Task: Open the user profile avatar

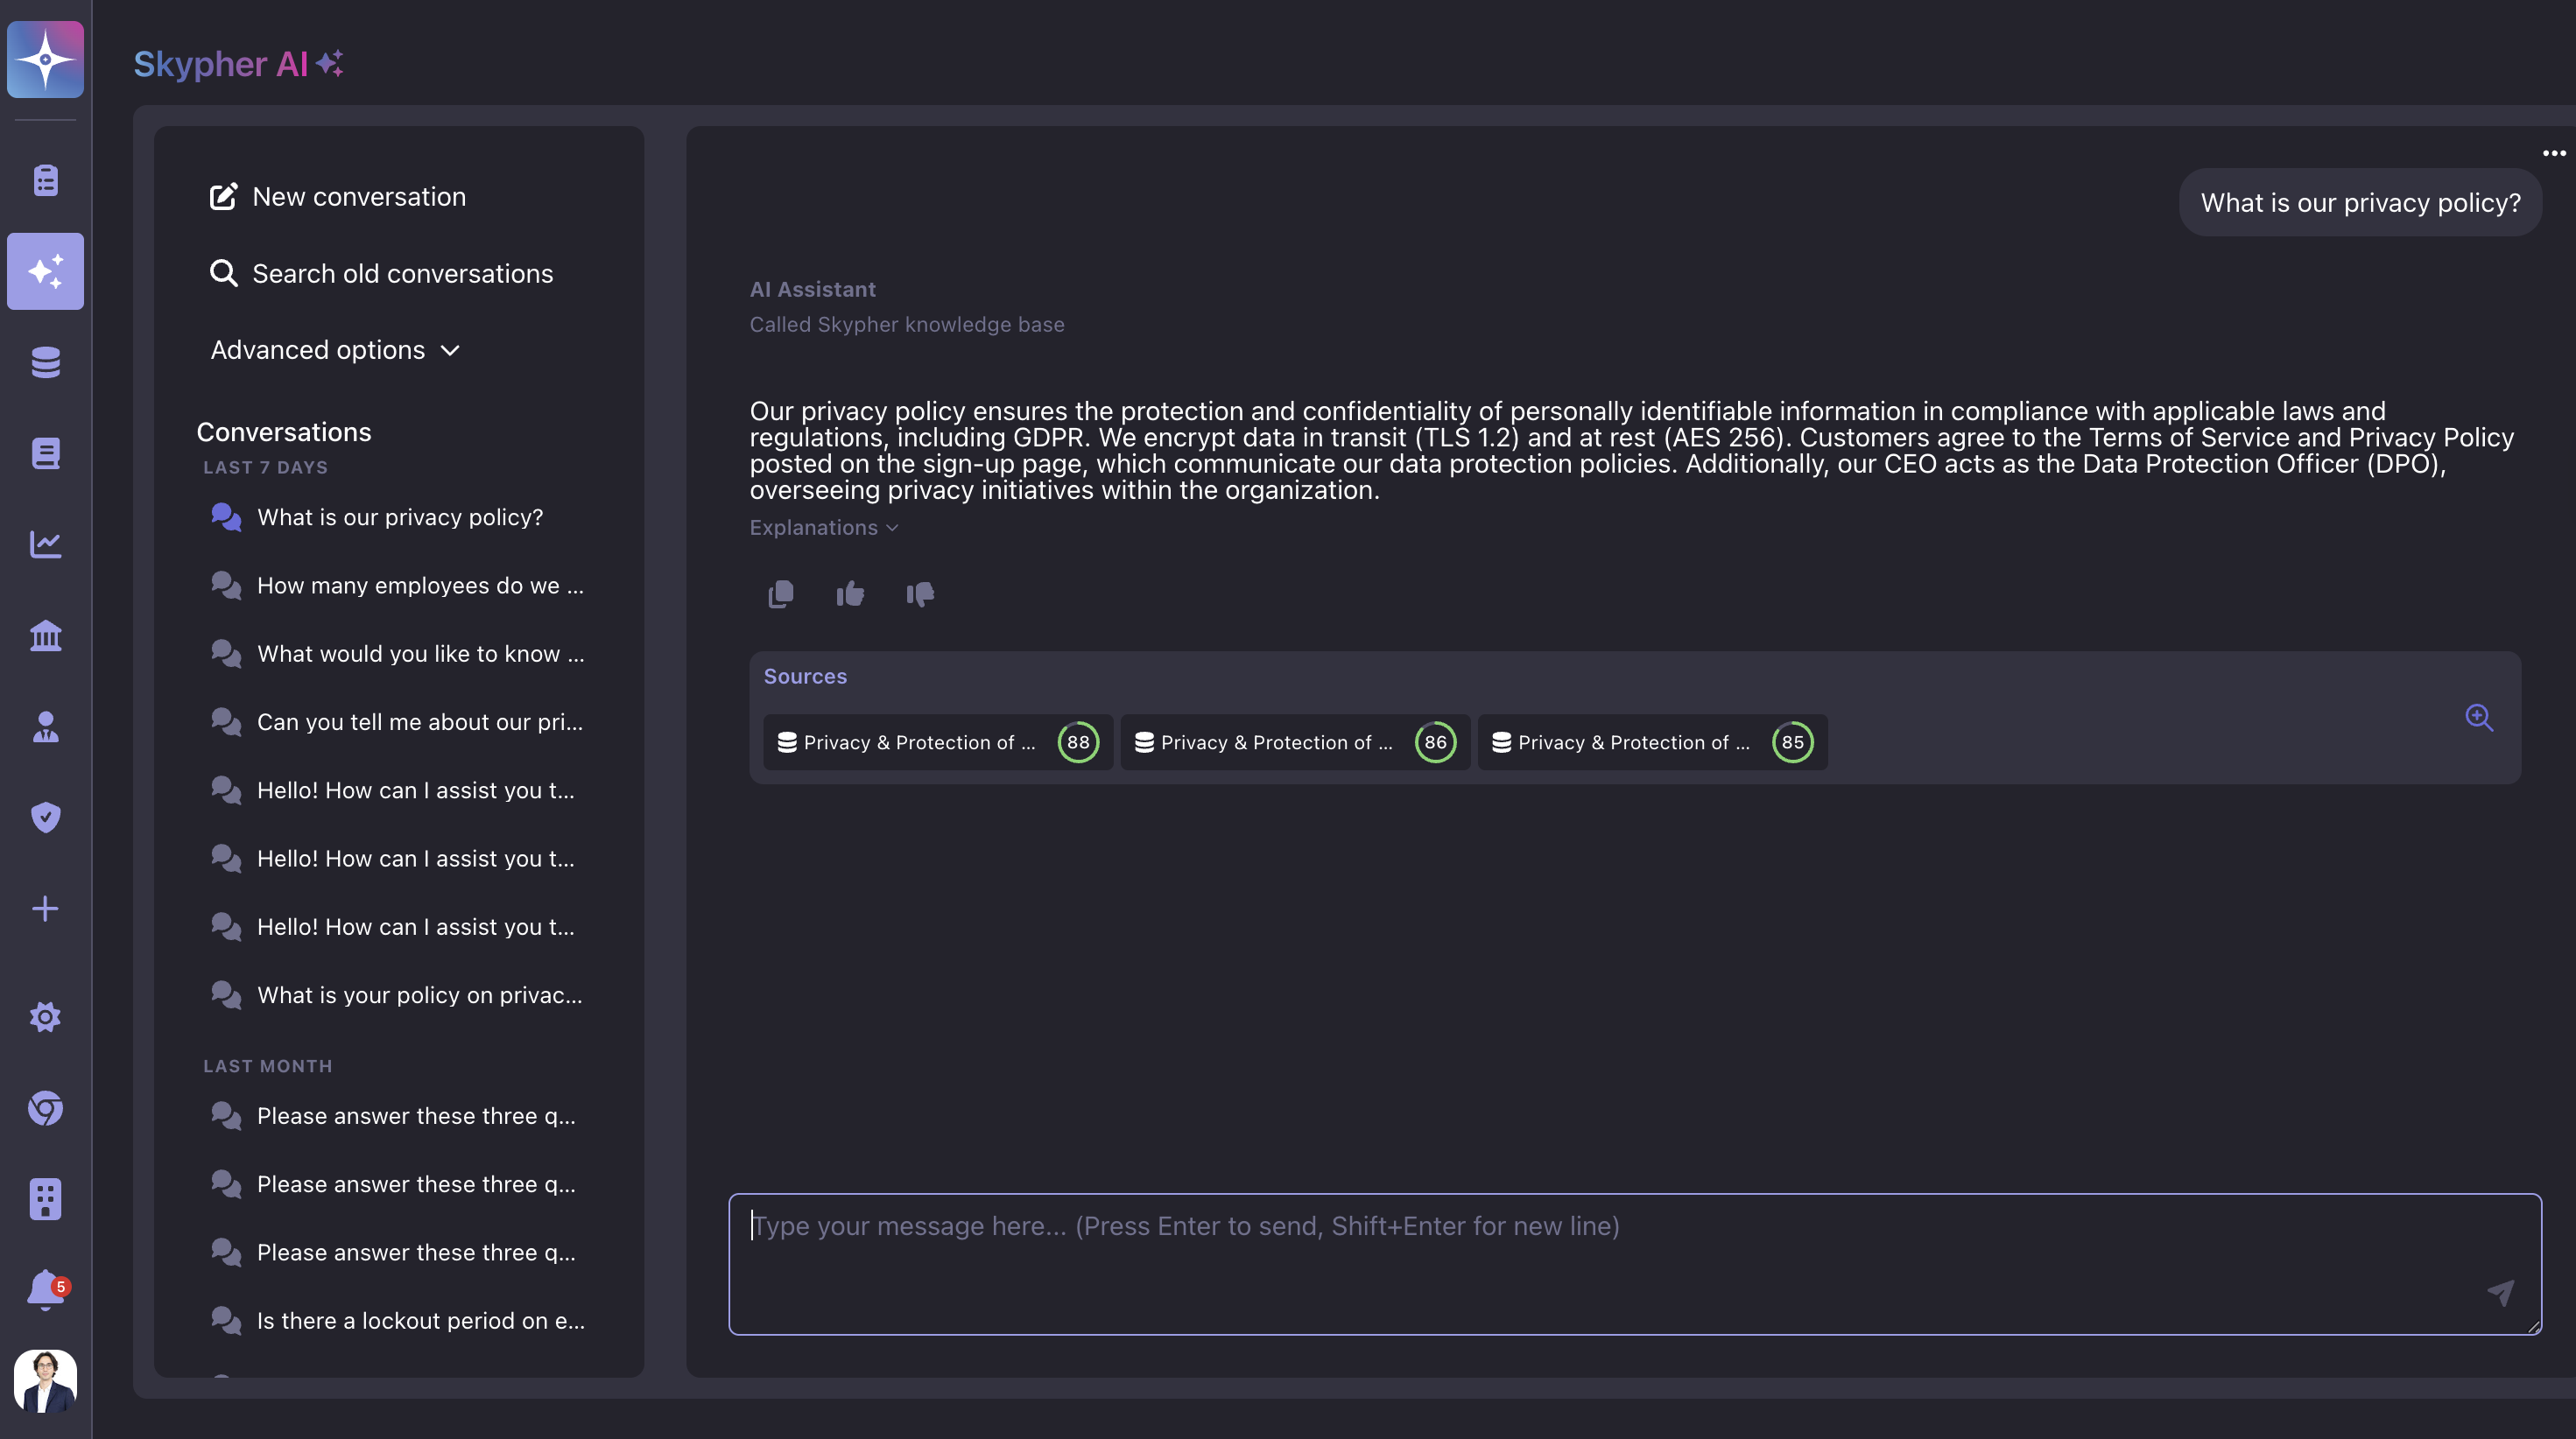Action: pos(45,1380)
